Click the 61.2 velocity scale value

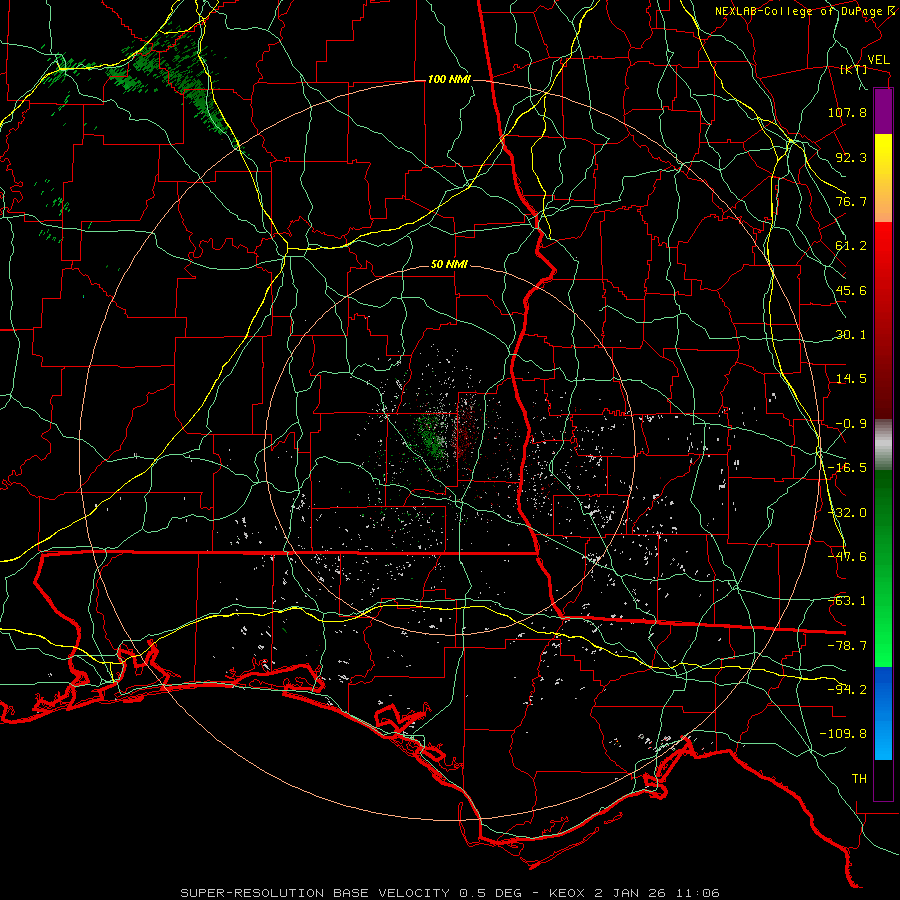(851, 246)
